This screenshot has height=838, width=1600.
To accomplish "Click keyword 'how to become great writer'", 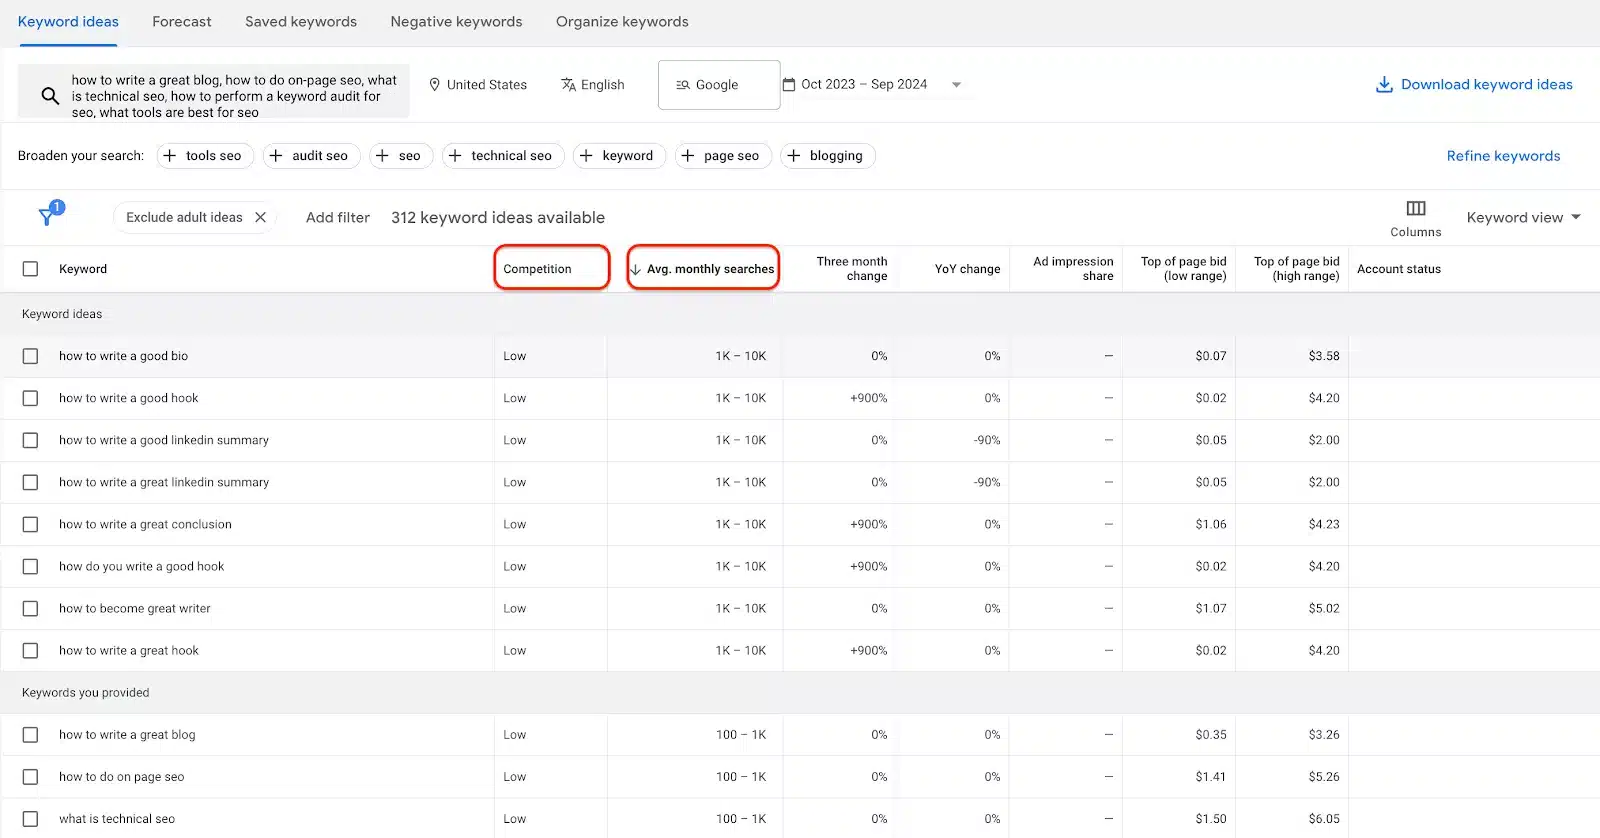I will [135, 608].
